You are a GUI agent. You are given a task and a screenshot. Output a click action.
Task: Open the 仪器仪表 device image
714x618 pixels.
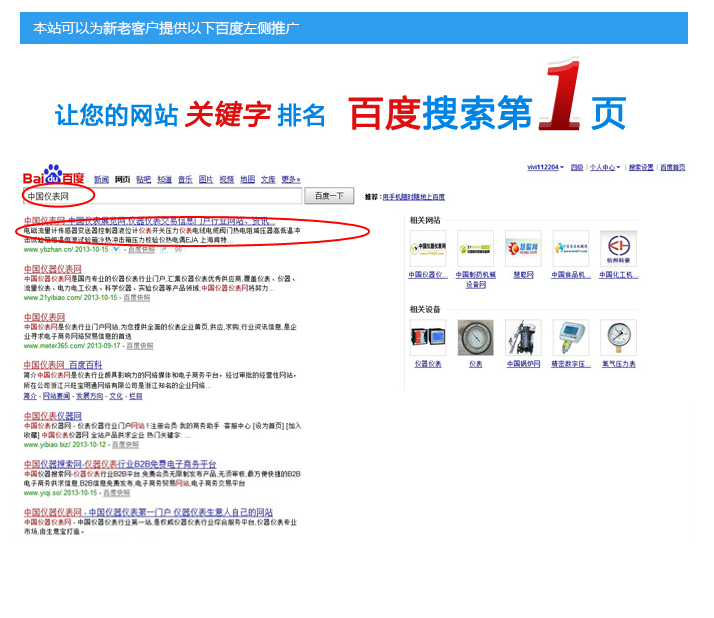[x=428, y=337]
